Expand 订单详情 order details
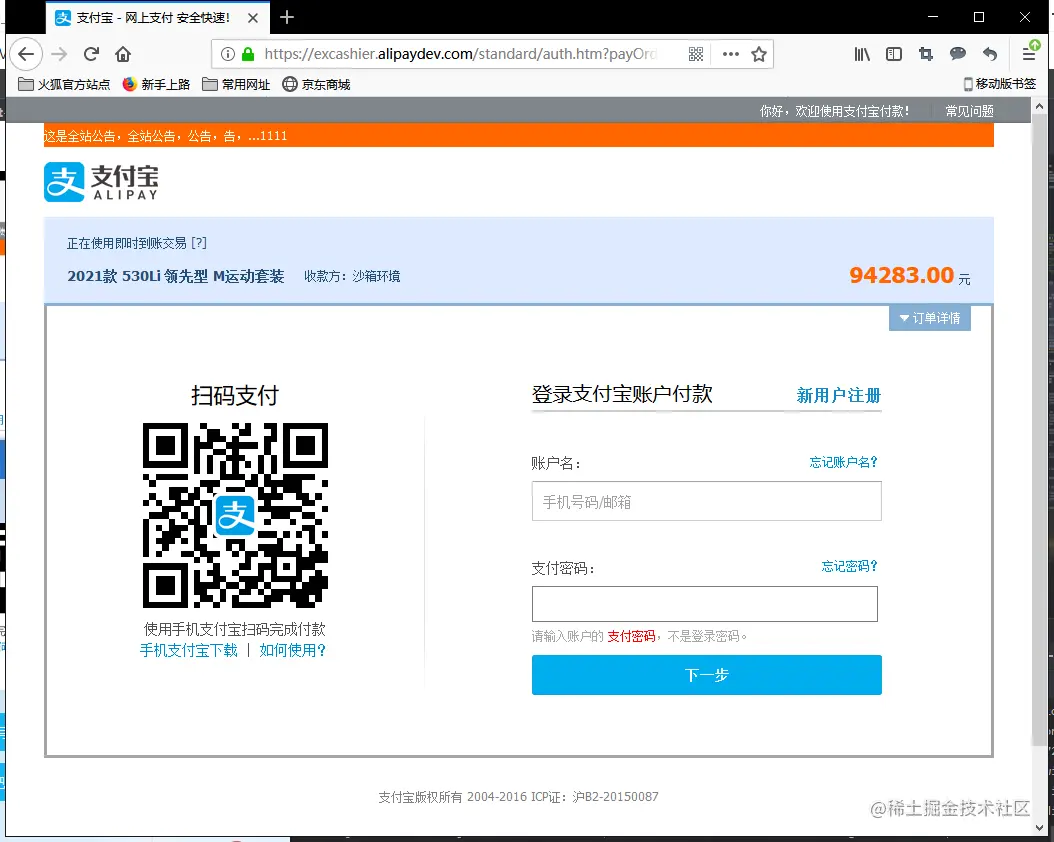The height and width of the screenshot is (842, 1054). click(x=930, y=318)
